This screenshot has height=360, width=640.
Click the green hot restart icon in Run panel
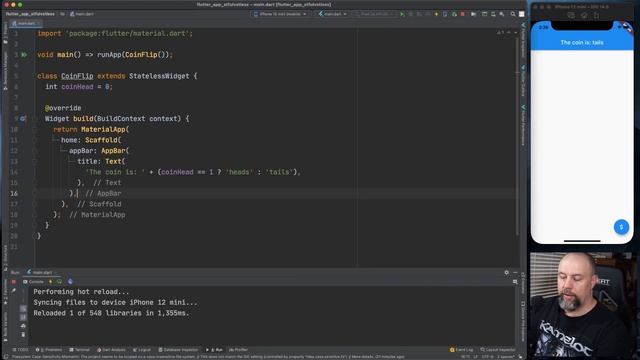tap(60, 282)
